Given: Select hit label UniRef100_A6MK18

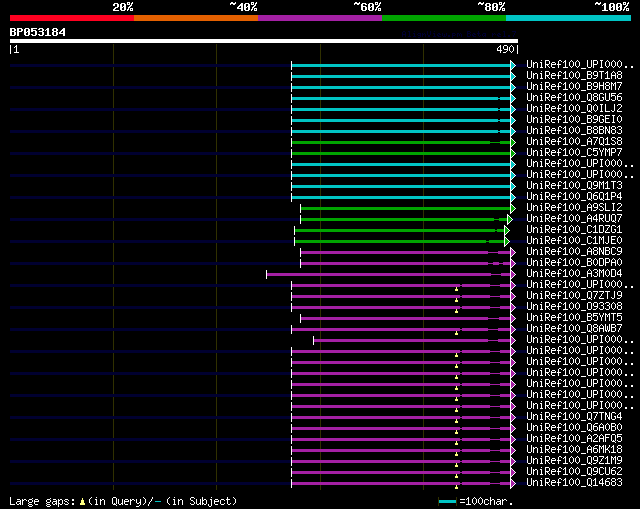Looking at the screenshot, I should (574, 450).
